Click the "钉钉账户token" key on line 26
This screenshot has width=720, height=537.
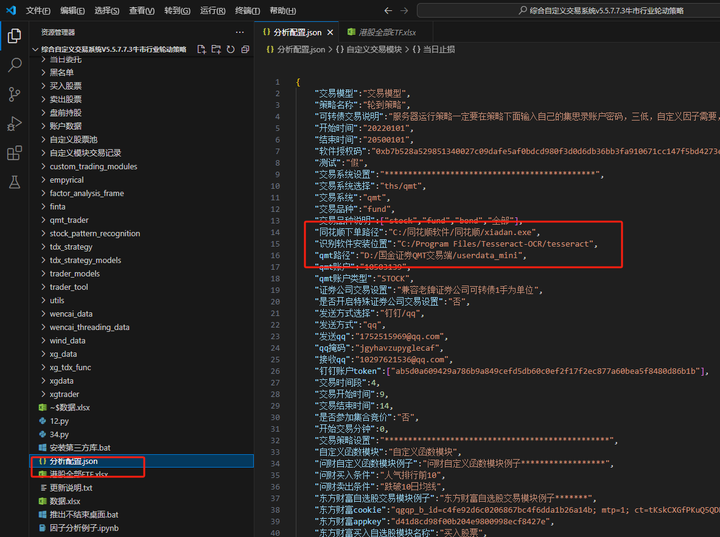tap(350, 371)
